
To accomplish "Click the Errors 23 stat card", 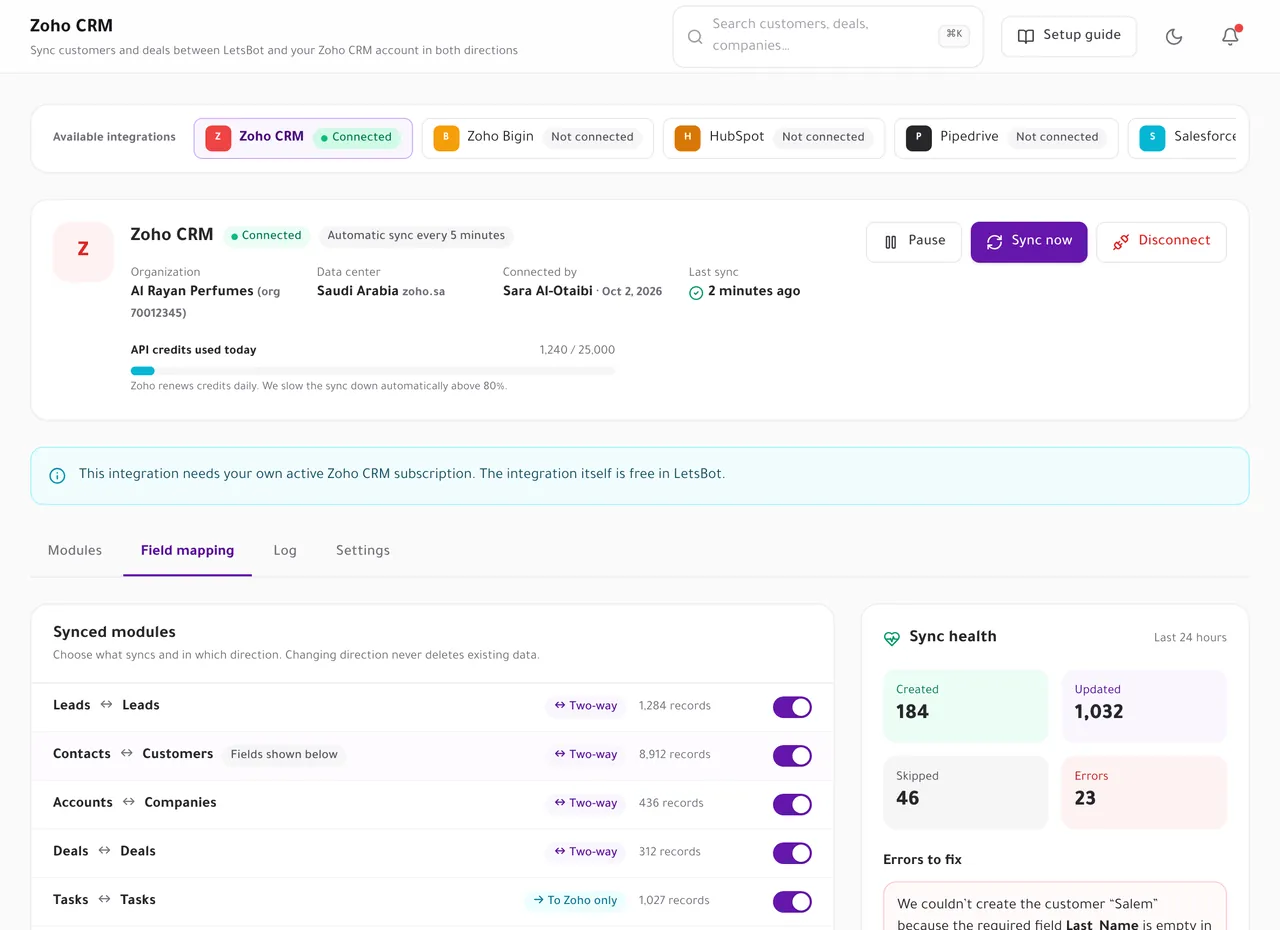I will click(1144, 792).
